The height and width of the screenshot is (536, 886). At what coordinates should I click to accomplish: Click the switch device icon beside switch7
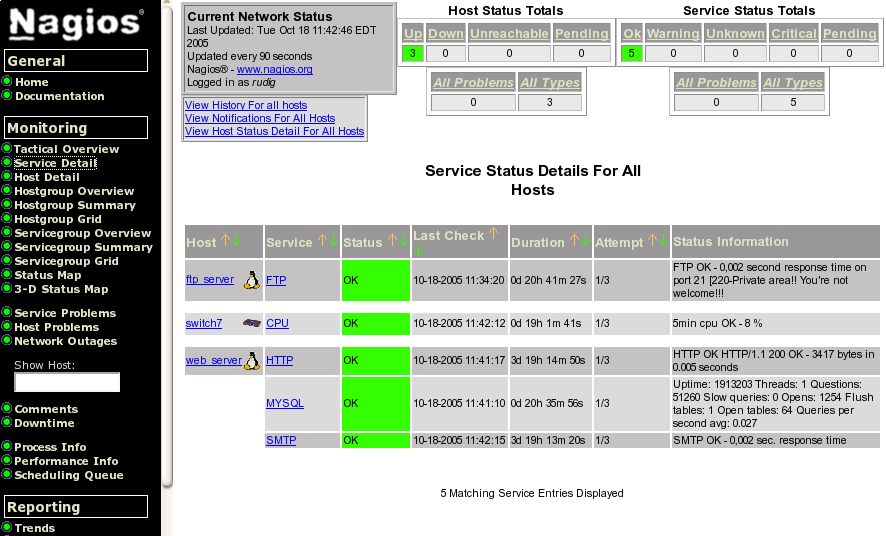click(252, 323)
